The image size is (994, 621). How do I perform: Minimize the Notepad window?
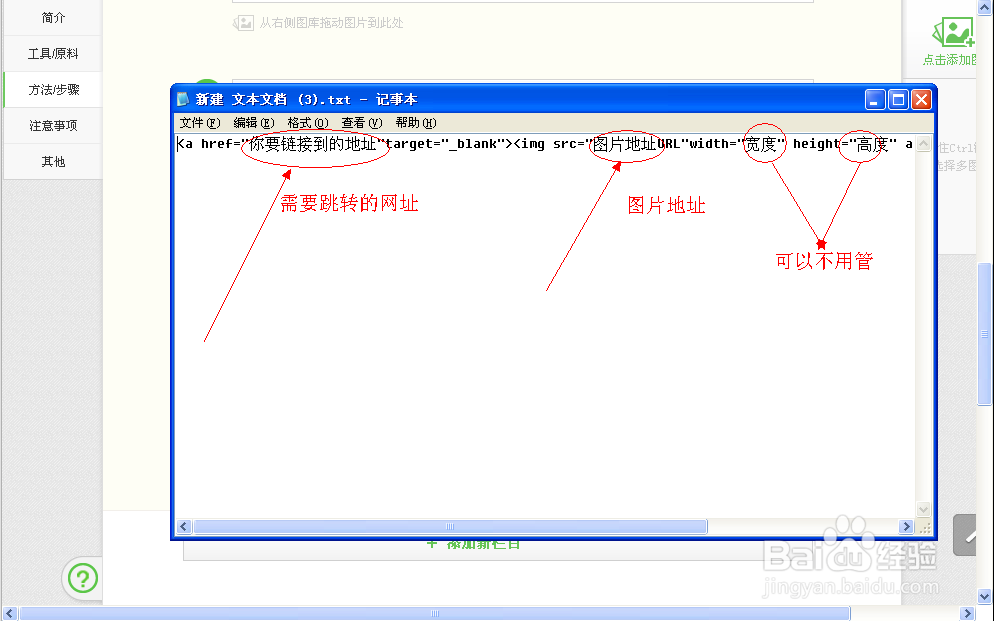(875, 99)
